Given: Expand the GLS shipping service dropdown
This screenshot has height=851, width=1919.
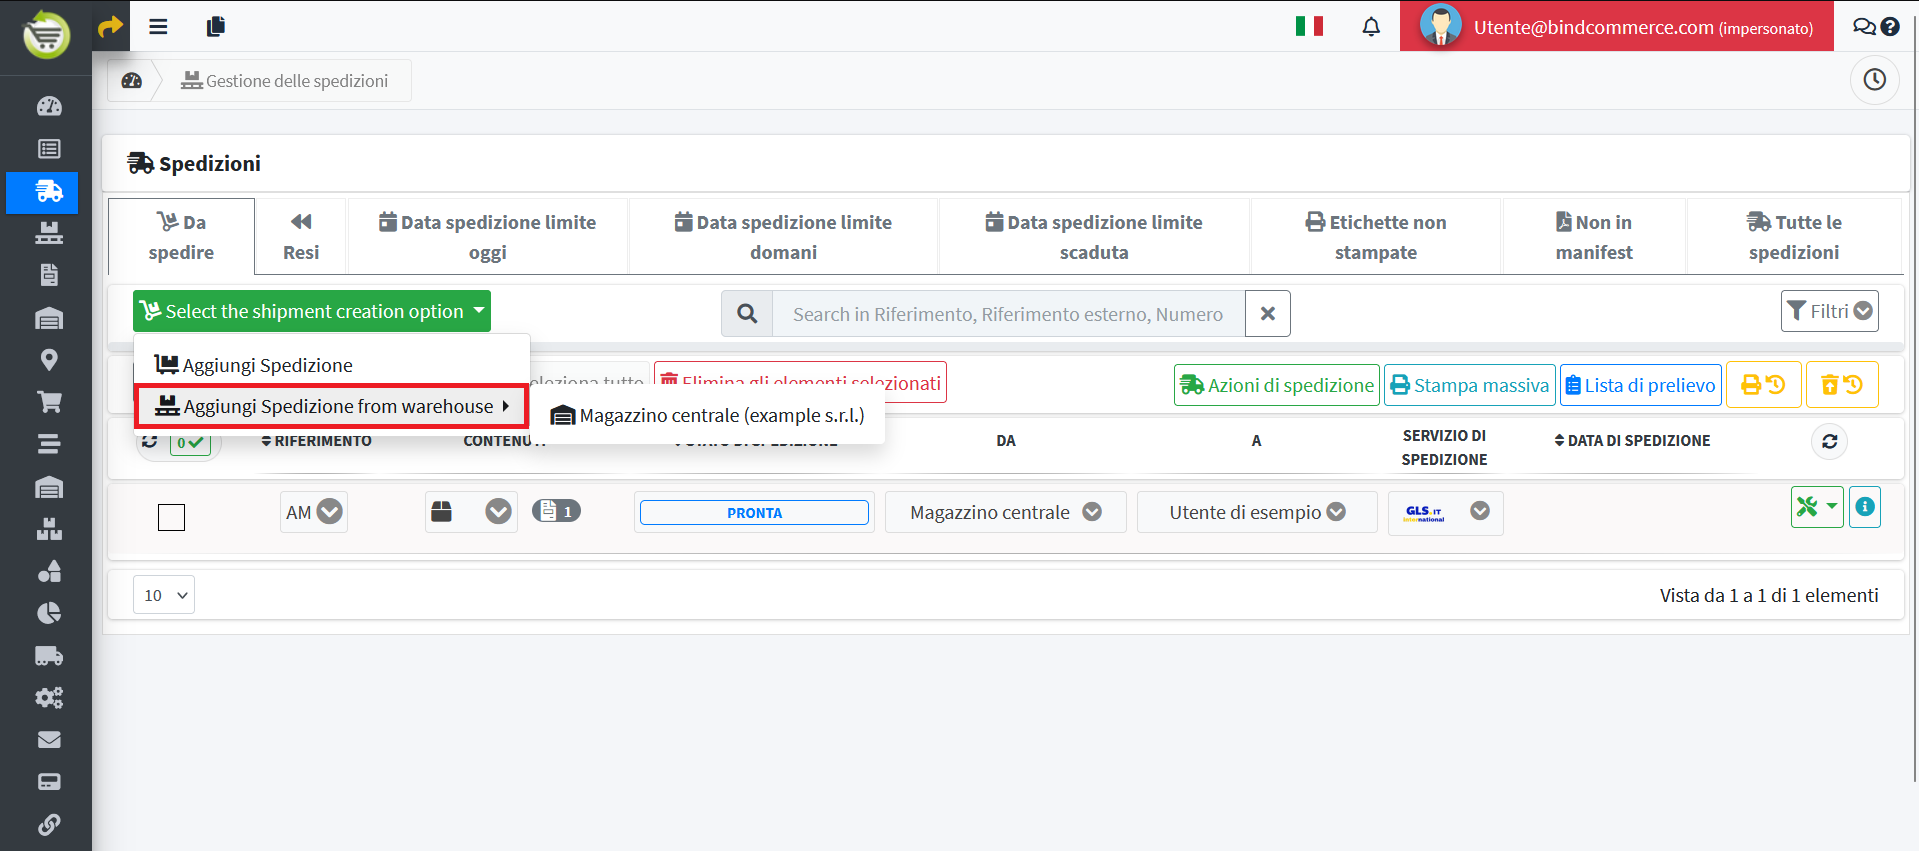Looking at the screenshot, I should 1479,511.
